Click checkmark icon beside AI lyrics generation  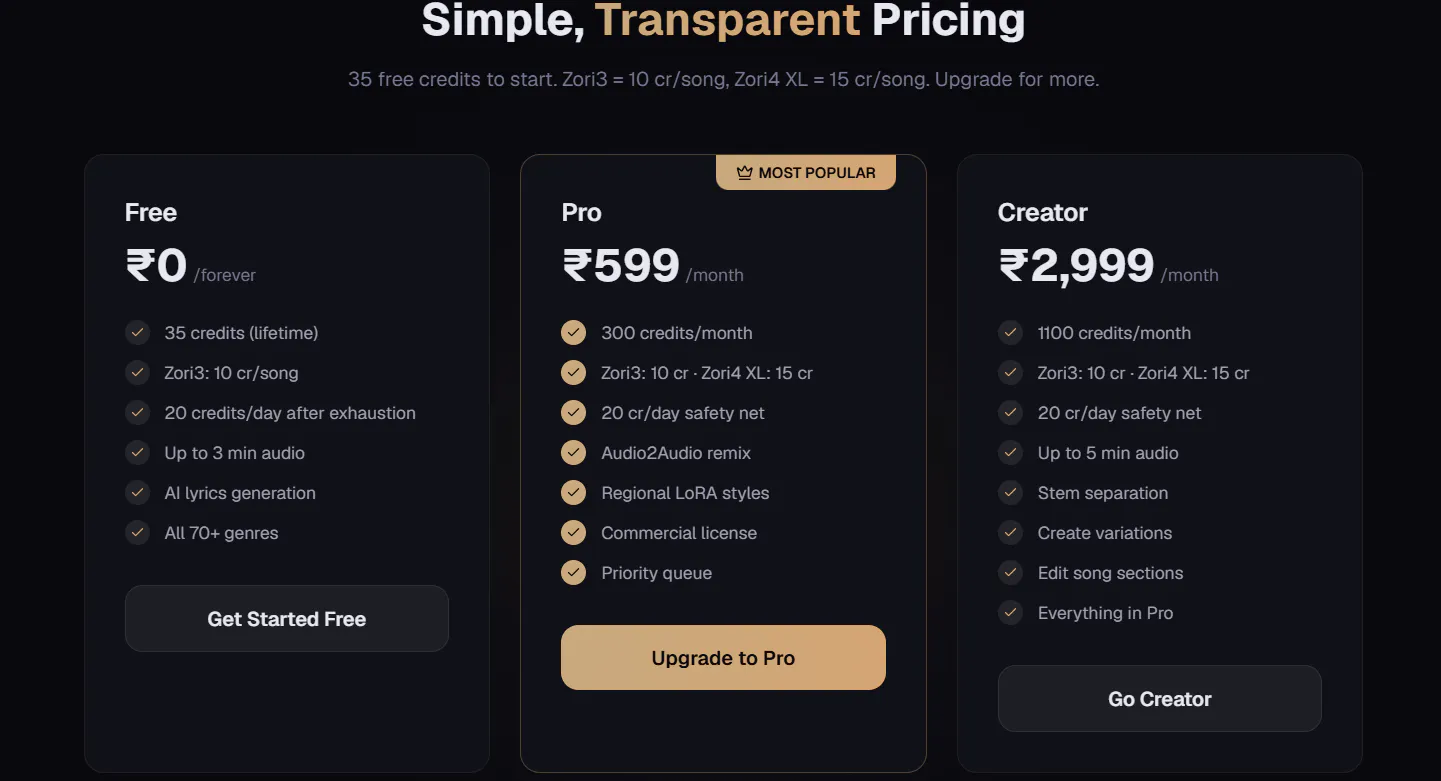click(137, 493)
